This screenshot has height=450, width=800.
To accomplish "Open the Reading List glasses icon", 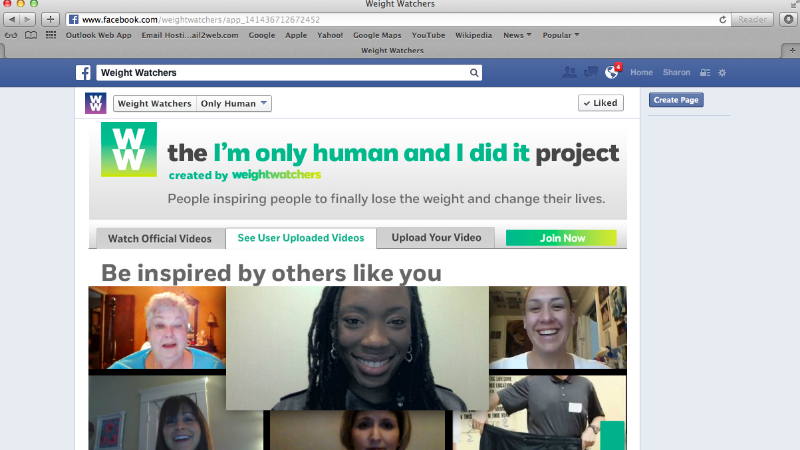I will tap(11, 35).
